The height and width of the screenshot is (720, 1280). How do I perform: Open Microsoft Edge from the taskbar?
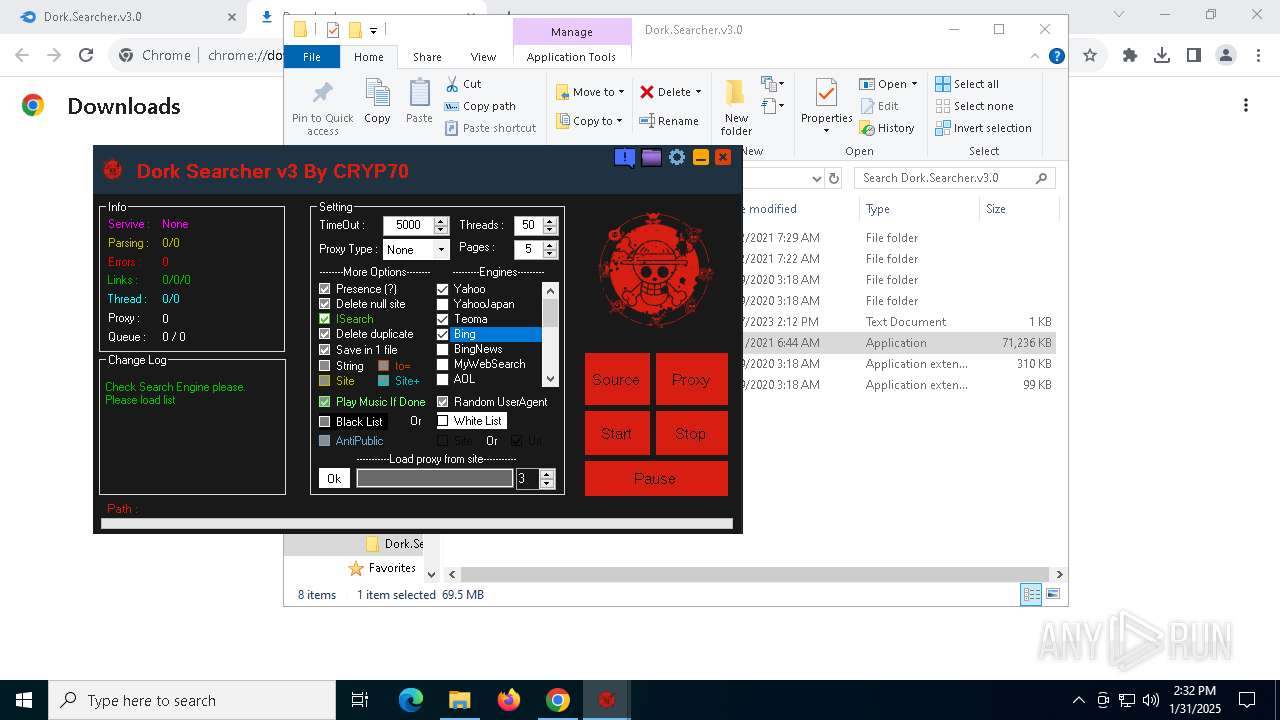pos(411,700)
